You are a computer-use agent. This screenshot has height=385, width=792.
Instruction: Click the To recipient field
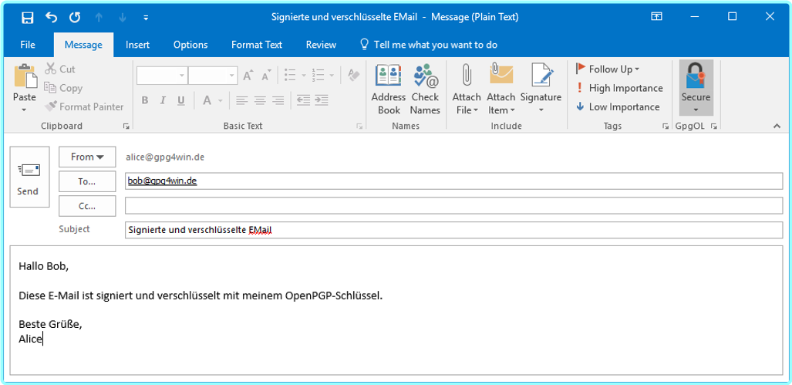point(454,181)
